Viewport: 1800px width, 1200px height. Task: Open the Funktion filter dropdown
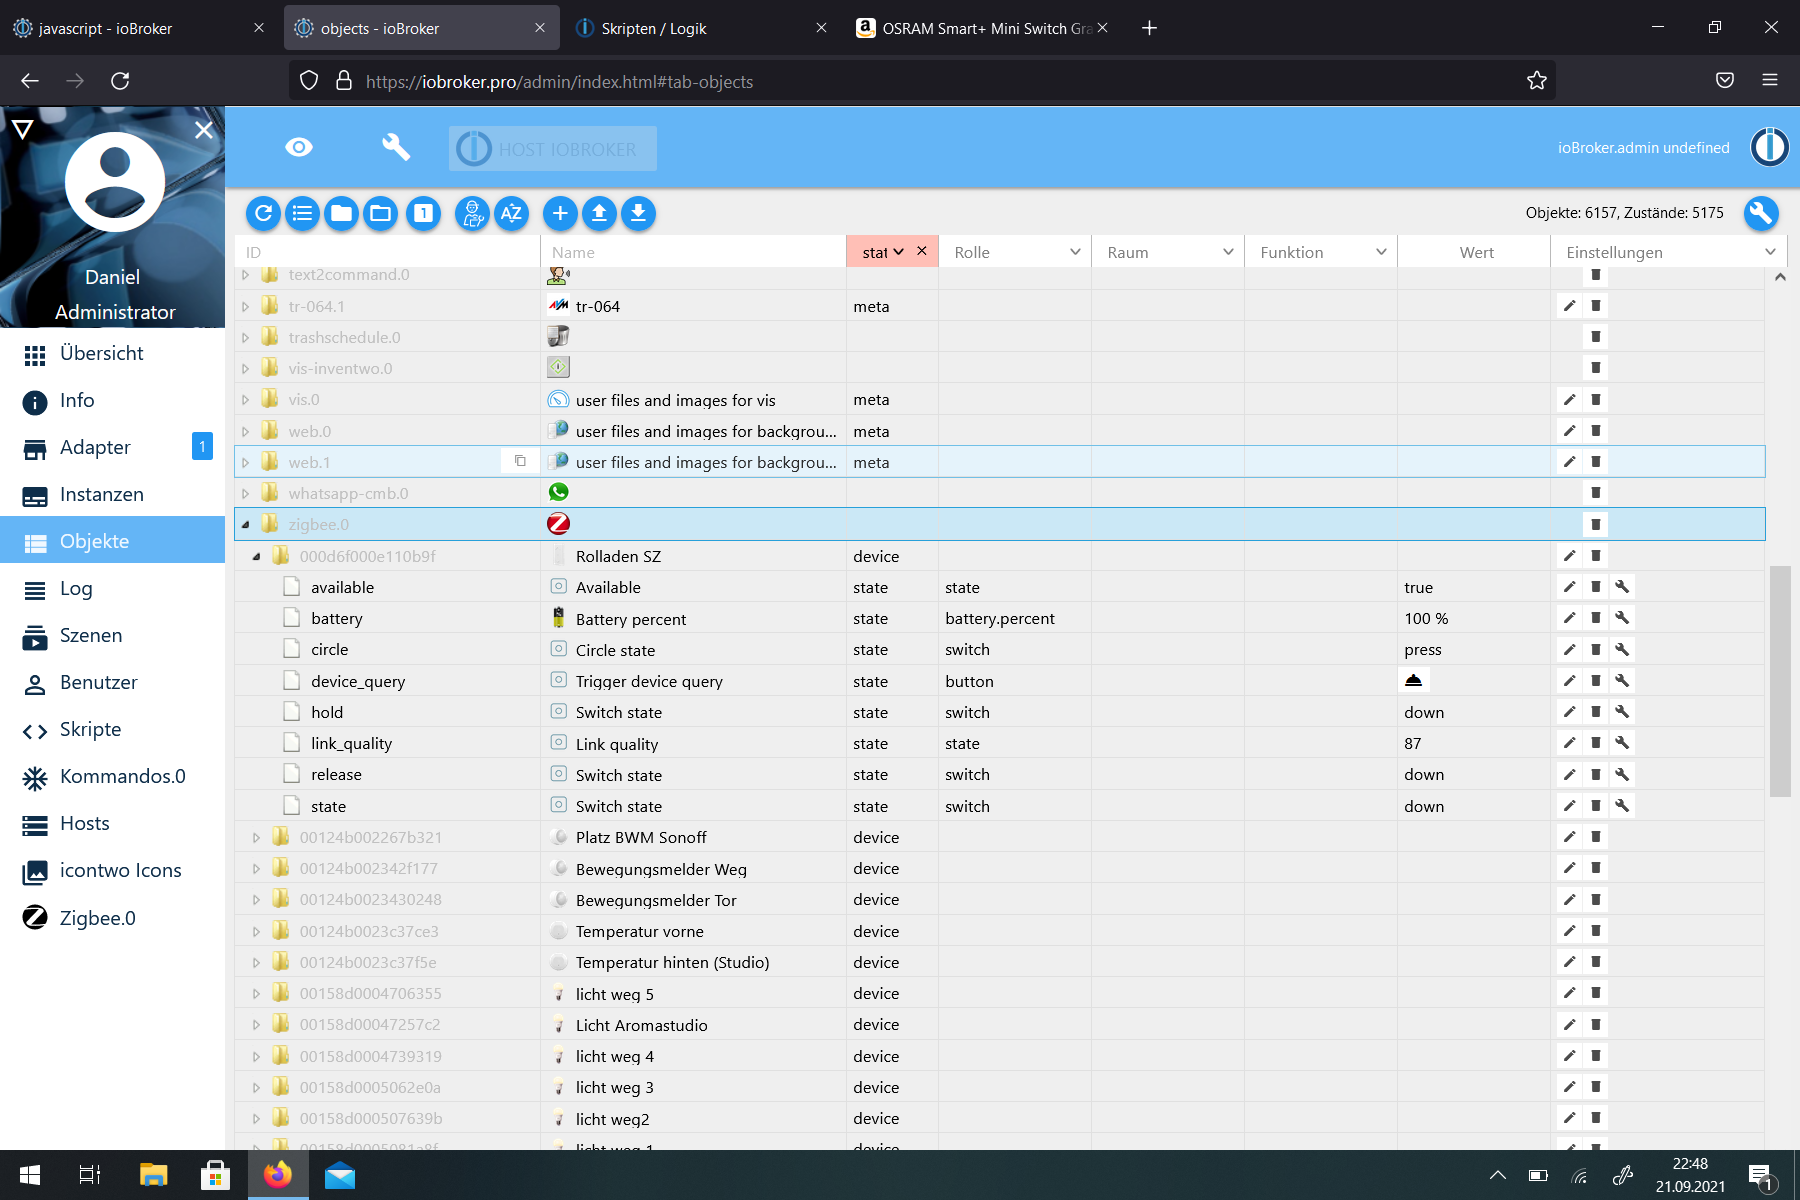1322,252
